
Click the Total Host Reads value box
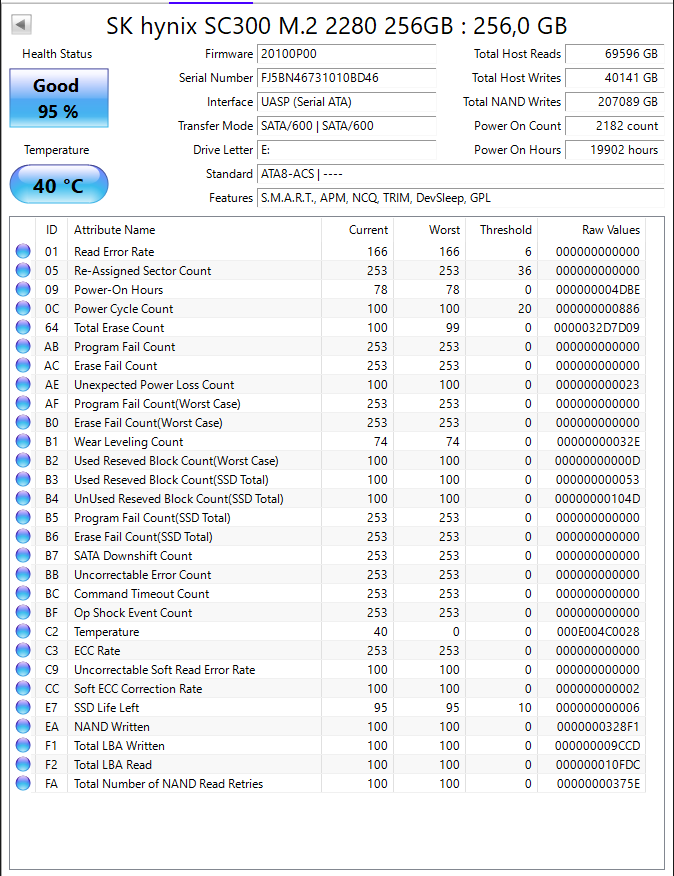pos(614,54)
